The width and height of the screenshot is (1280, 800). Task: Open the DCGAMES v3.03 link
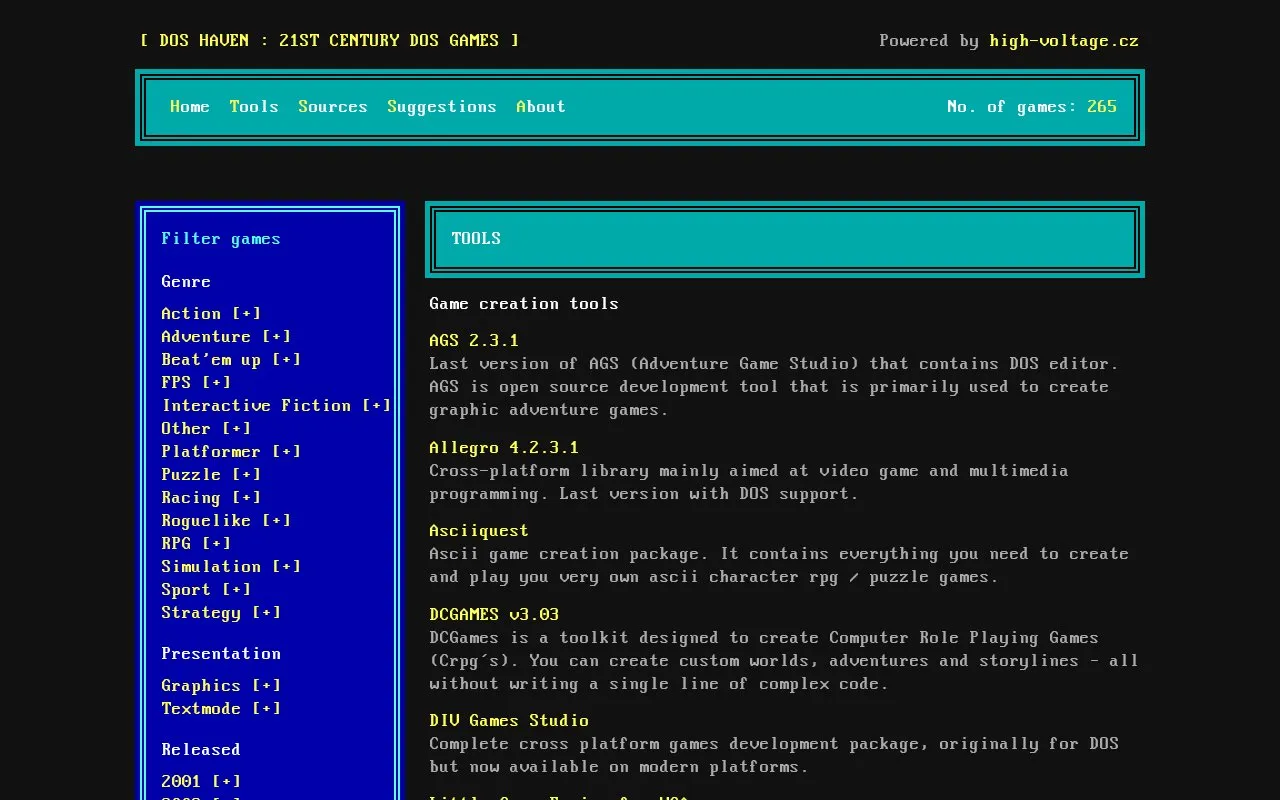pos(494,614)
